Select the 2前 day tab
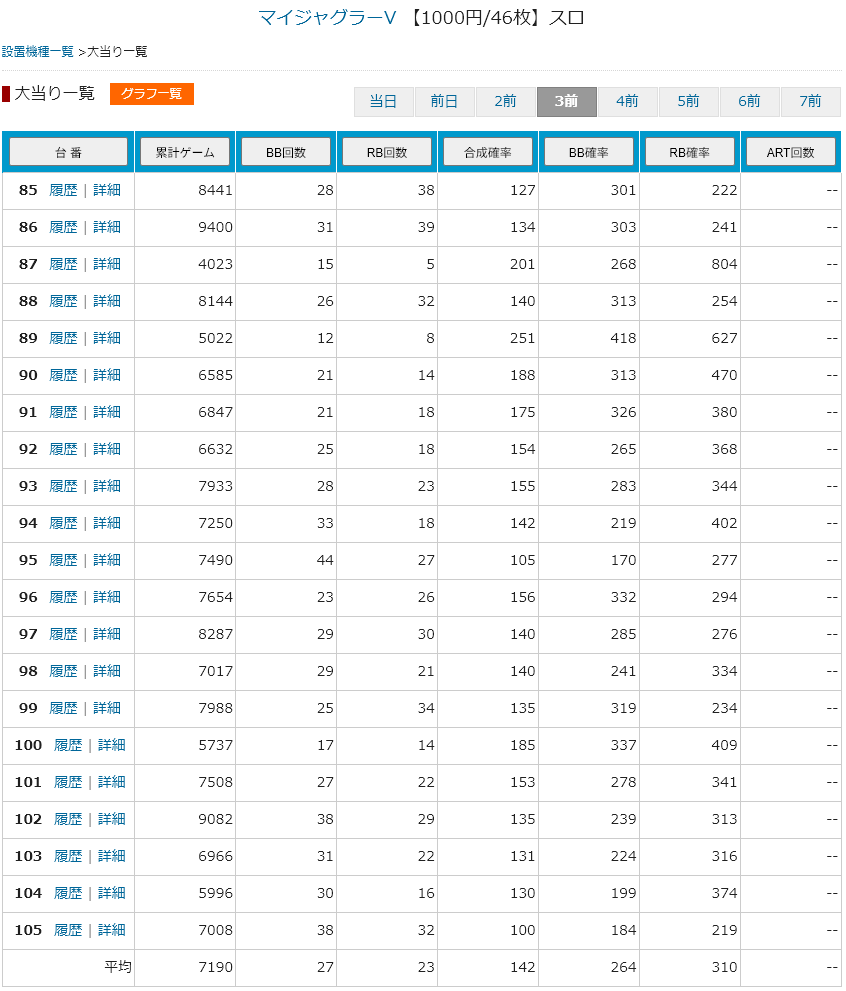This screenshot has height=991, width=846. click(x=505, y=101)
